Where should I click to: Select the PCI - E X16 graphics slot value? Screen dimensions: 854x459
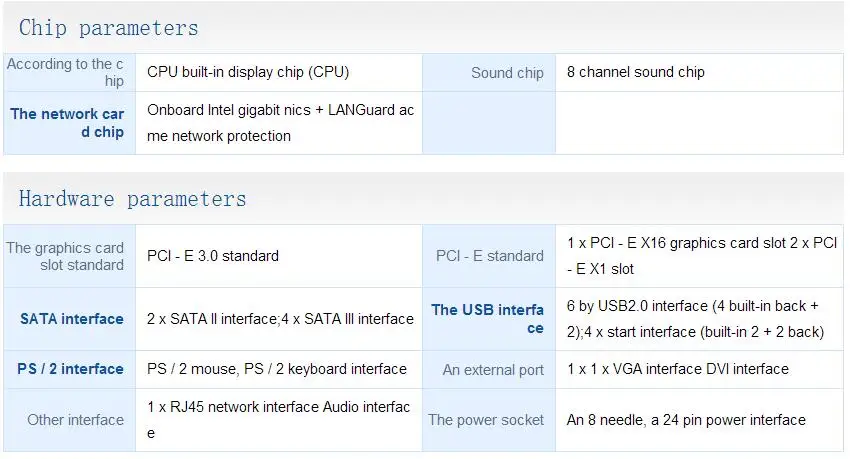(x=701, y=256)
